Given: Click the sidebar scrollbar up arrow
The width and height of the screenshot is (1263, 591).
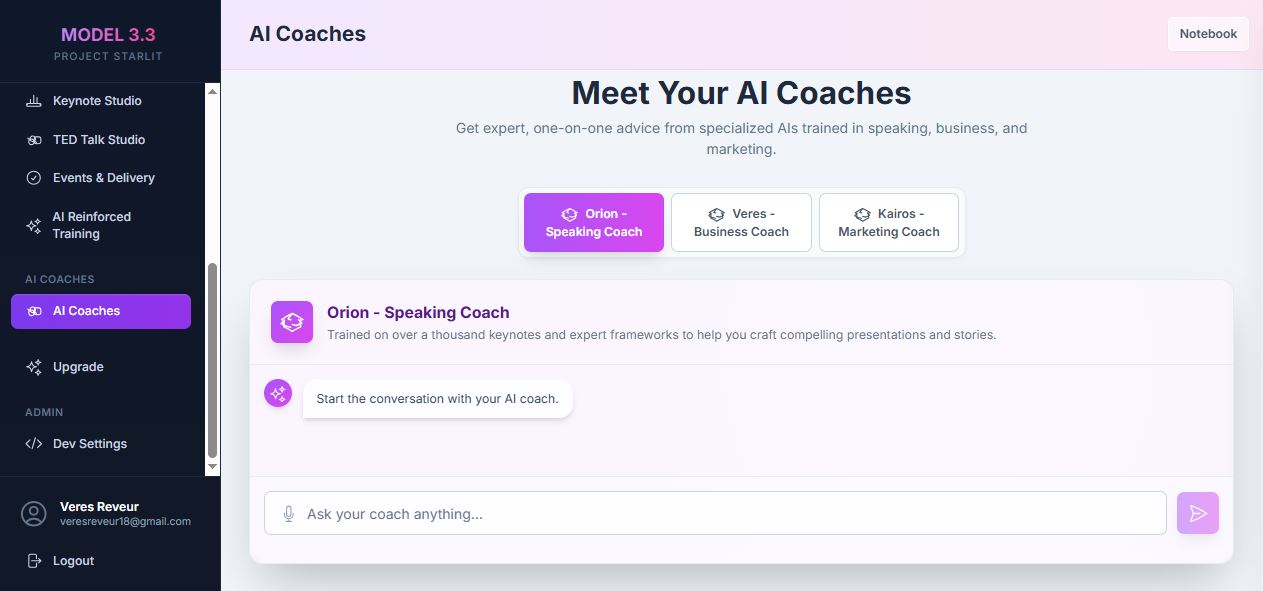Looking at the screenshot, I should pyautogui.click(x=212, y=91).
